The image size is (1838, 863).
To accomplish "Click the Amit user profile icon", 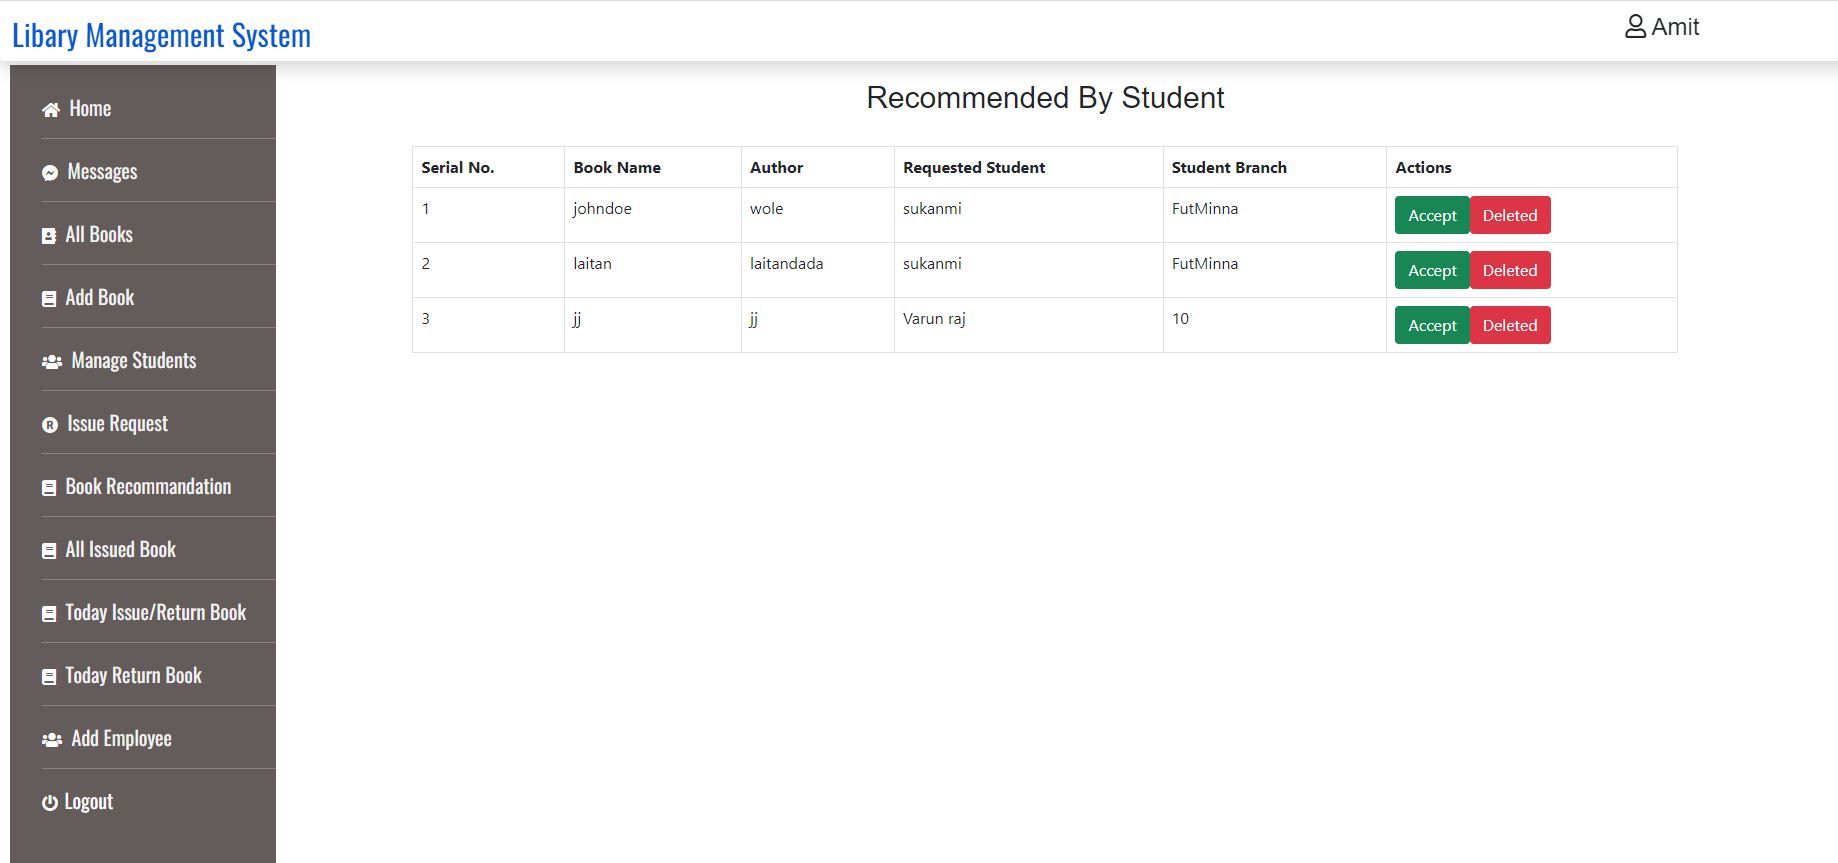I will click(1637, 26).
